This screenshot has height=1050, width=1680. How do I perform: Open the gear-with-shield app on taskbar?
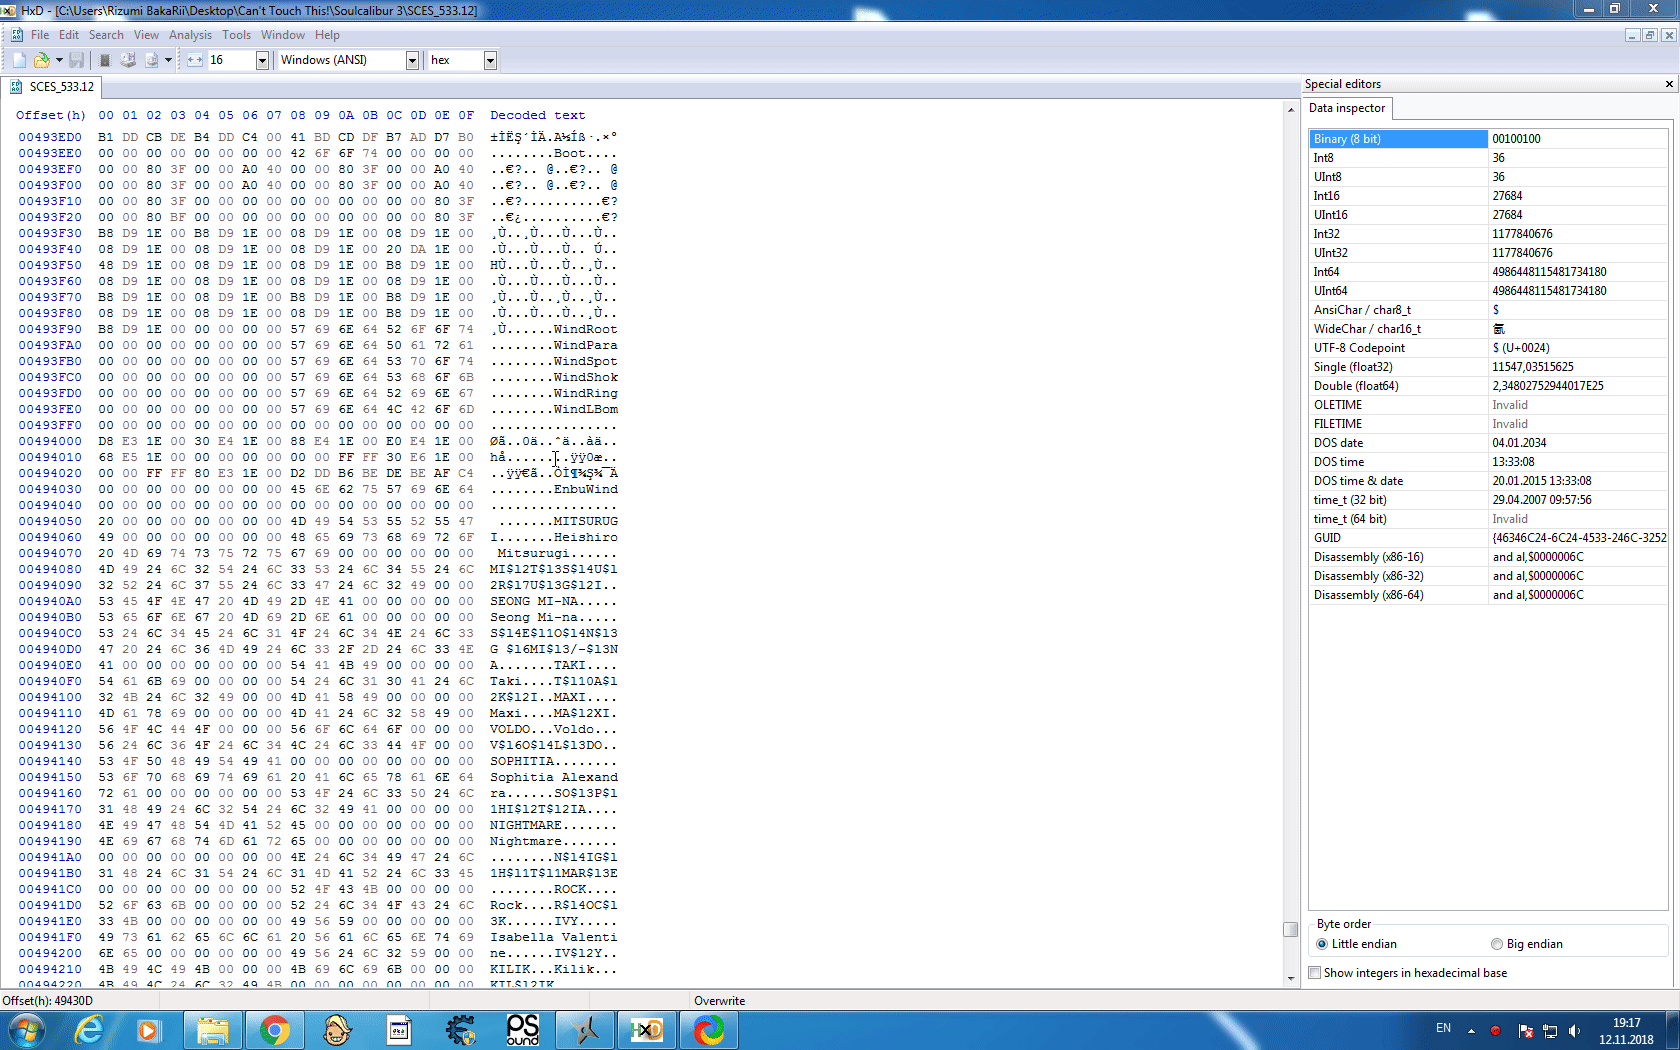(460, 1030)
